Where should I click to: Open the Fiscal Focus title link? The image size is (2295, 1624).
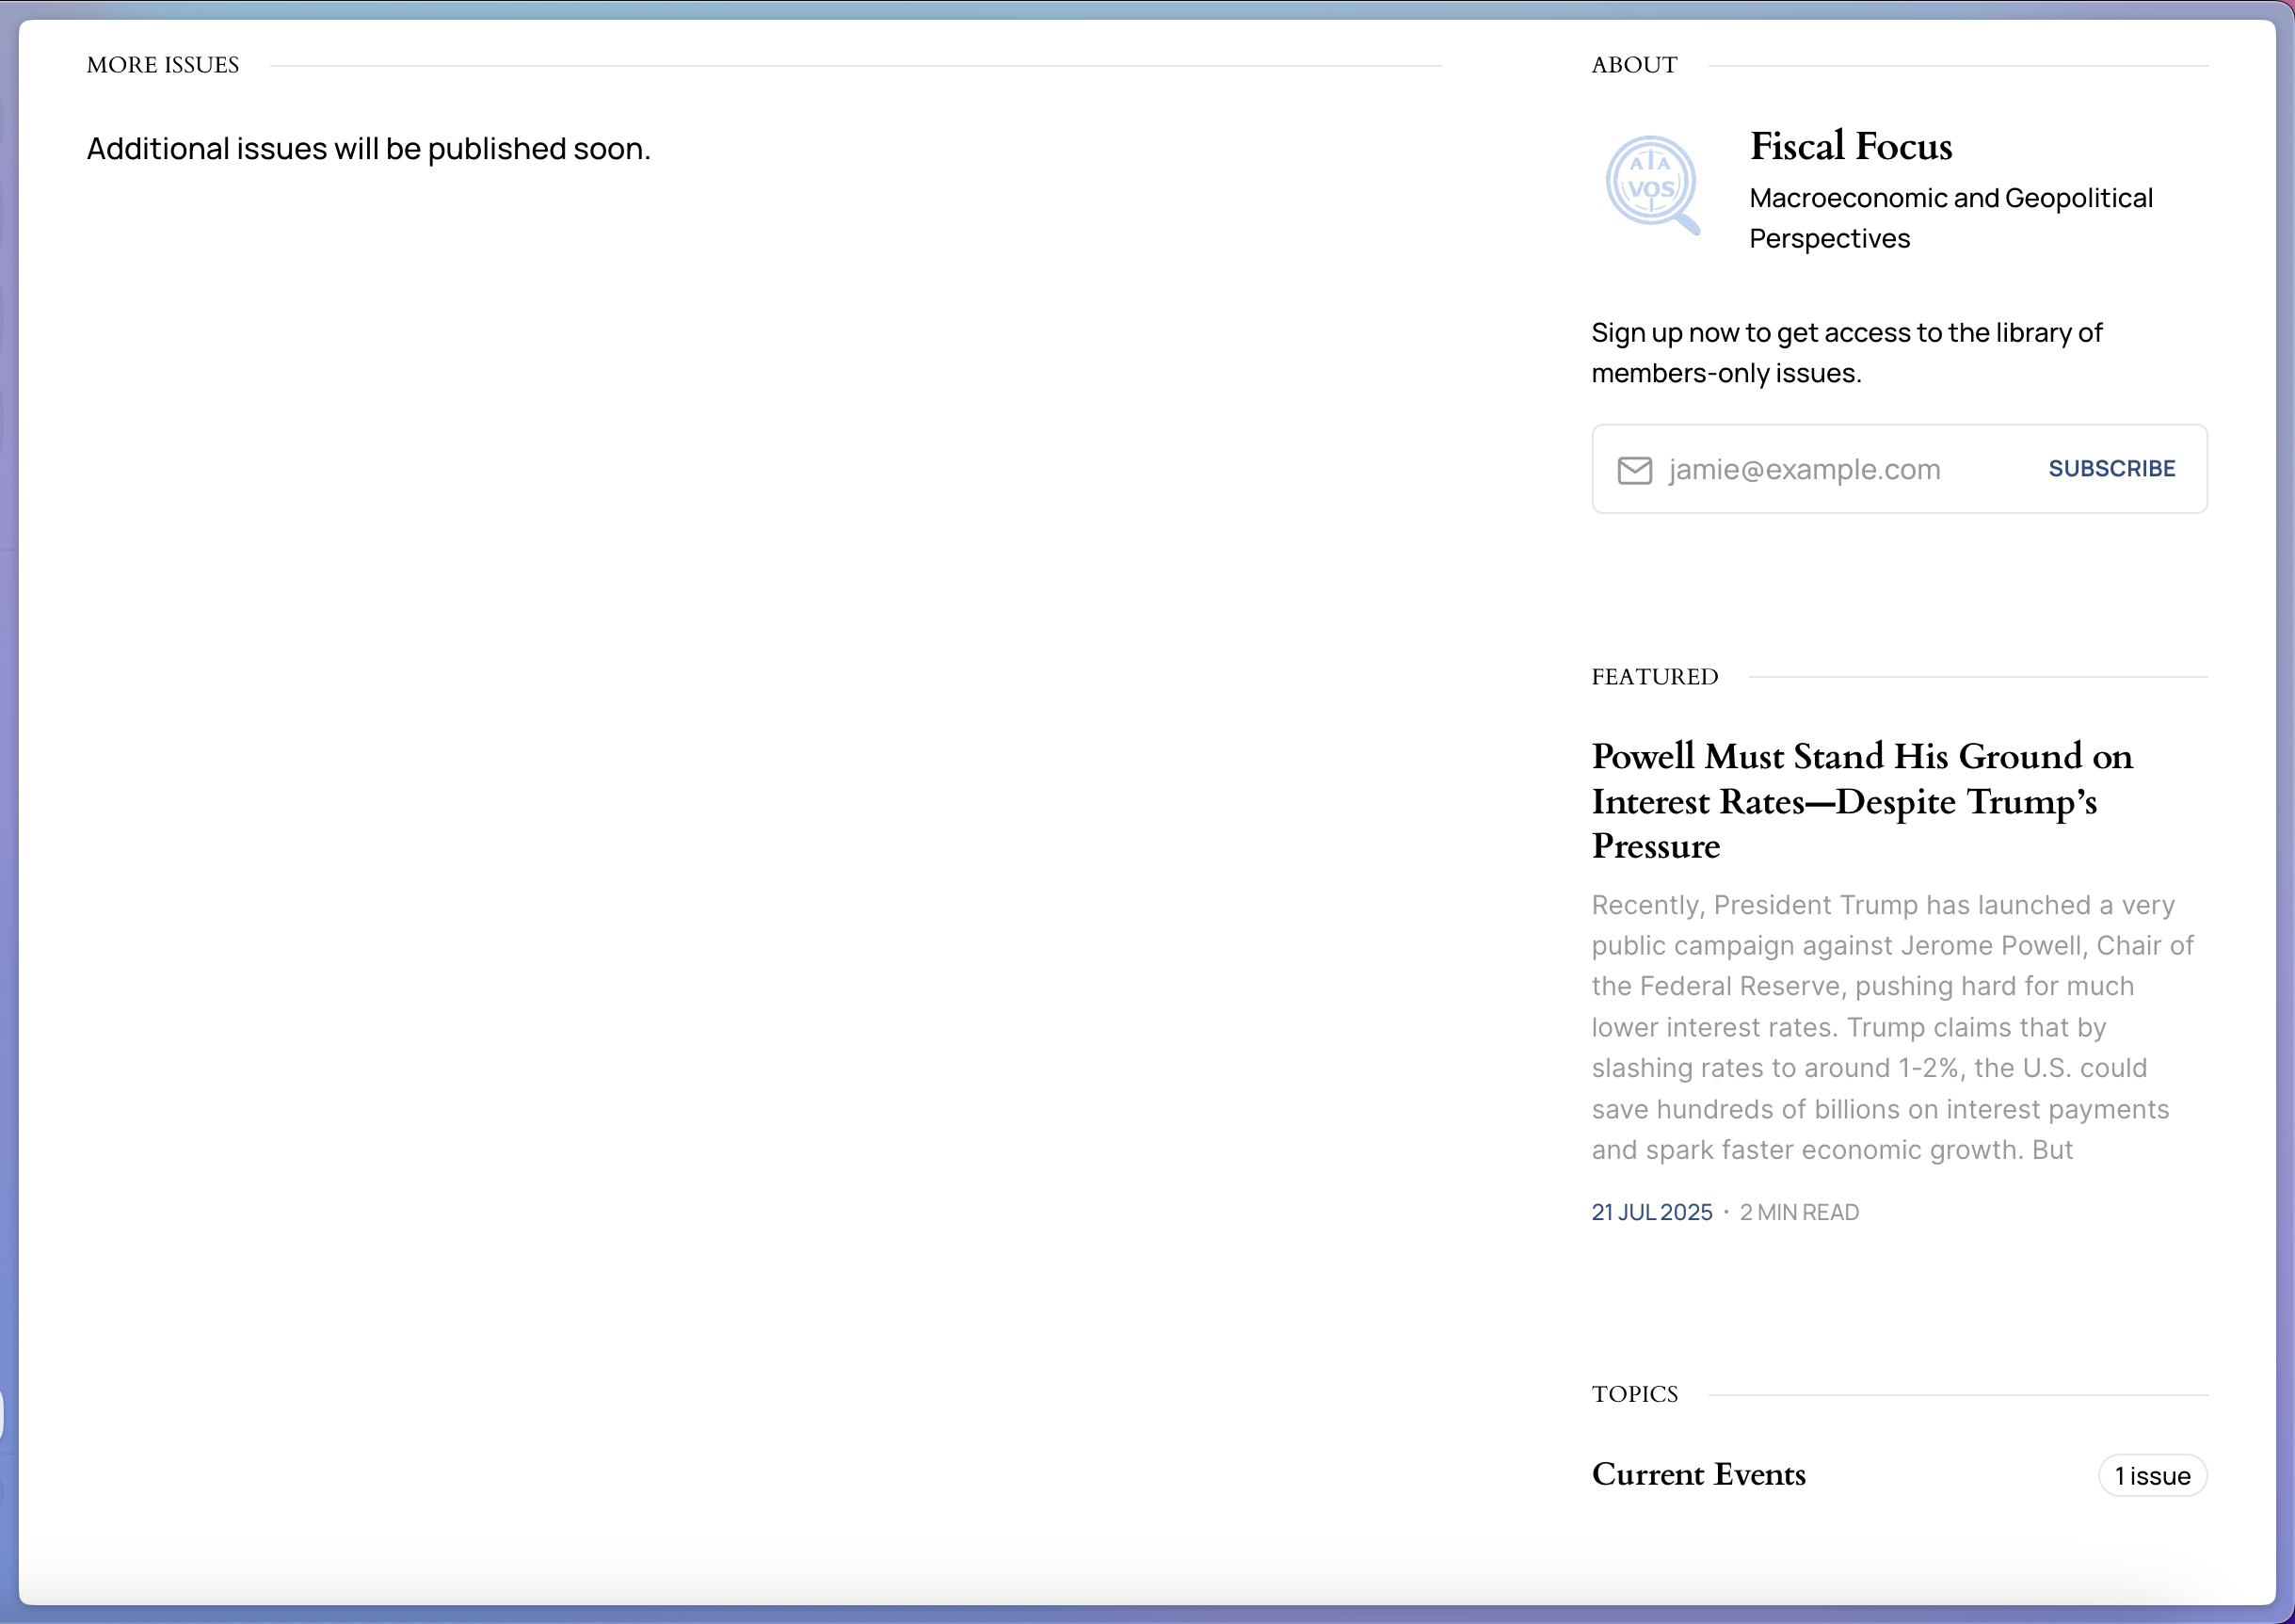(1850, 146)
